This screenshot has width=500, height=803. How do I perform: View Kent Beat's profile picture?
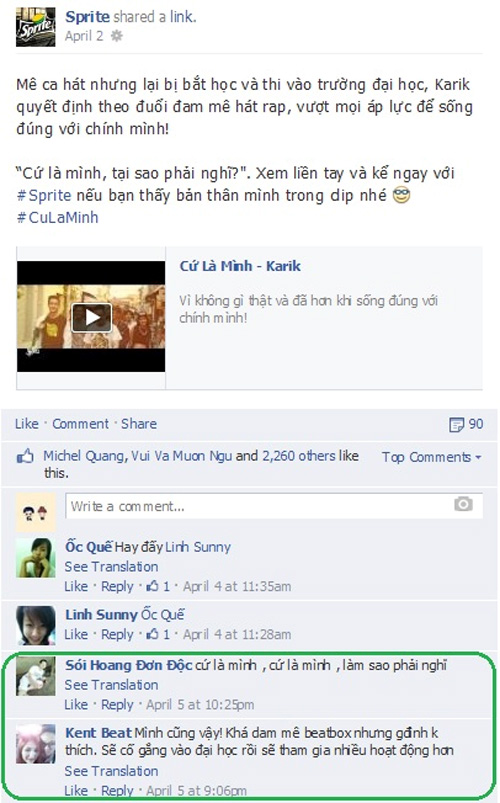(x=35, y=744)
